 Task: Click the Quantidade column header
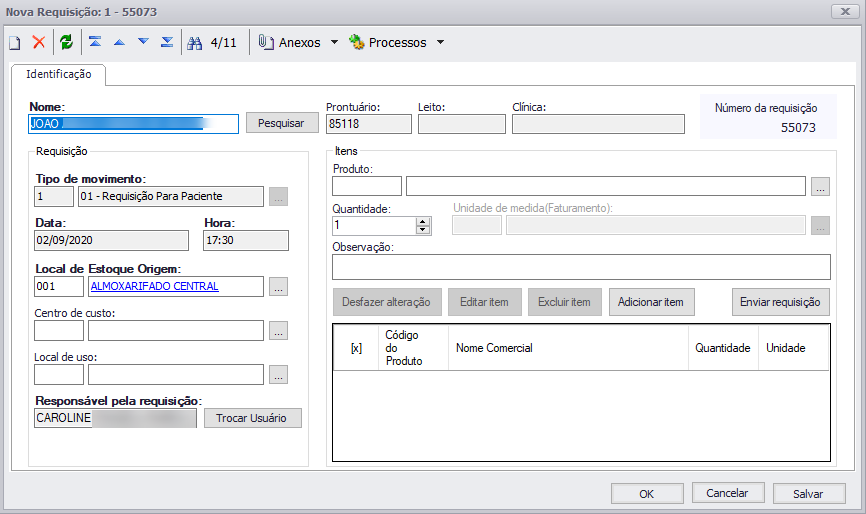pyautogui.click(x=723, y=348)
